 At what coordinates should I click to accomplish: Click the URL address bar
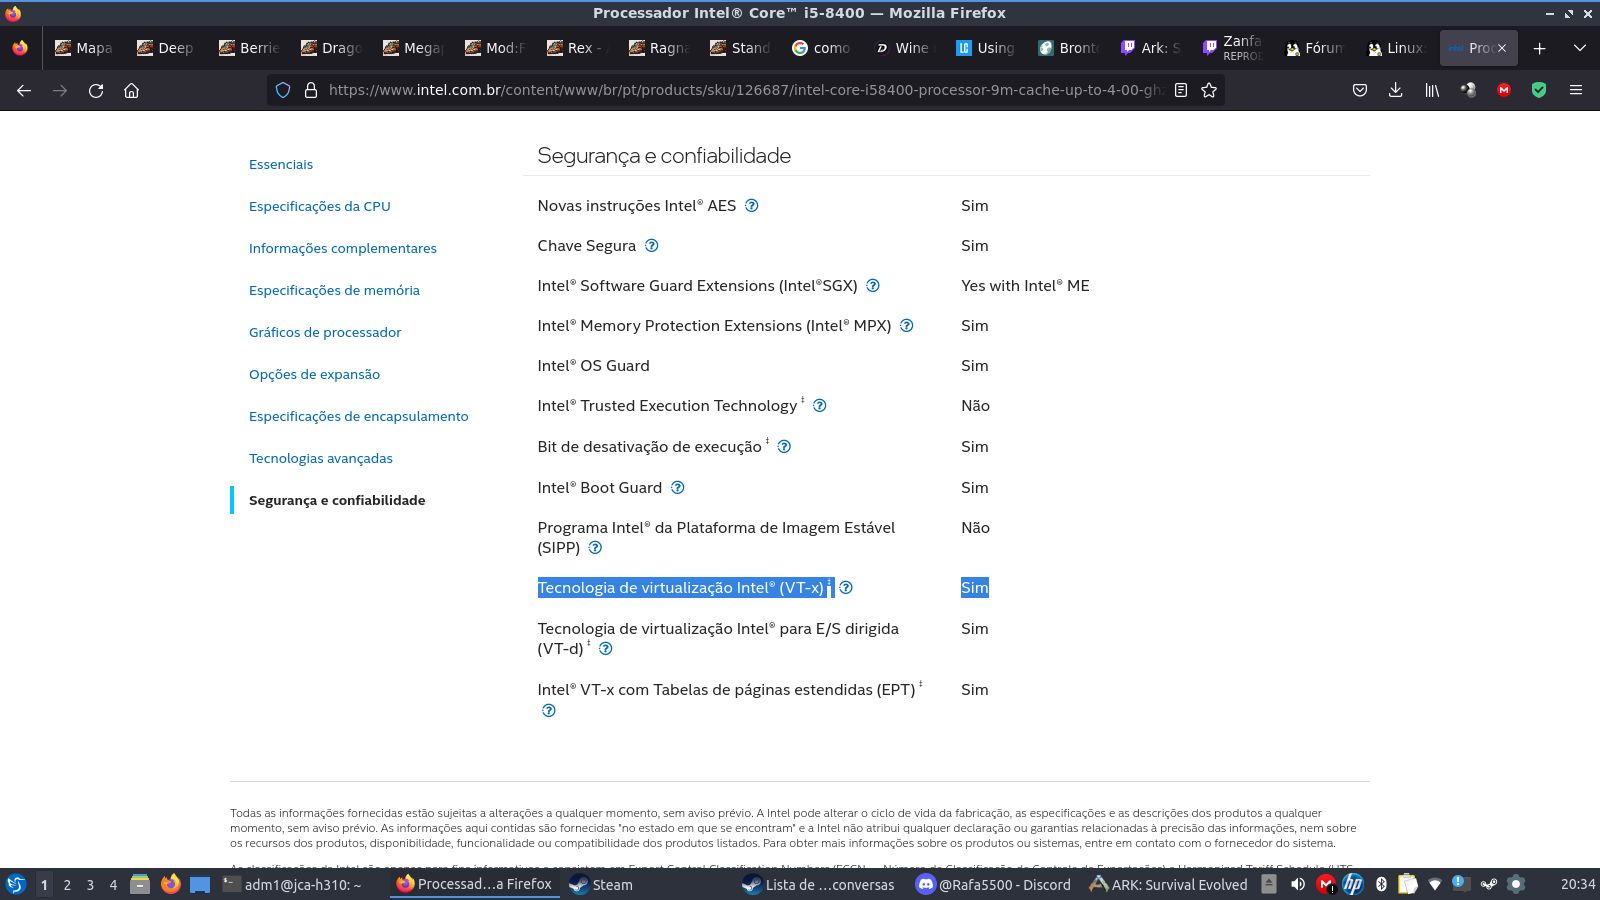coord(745,90)
